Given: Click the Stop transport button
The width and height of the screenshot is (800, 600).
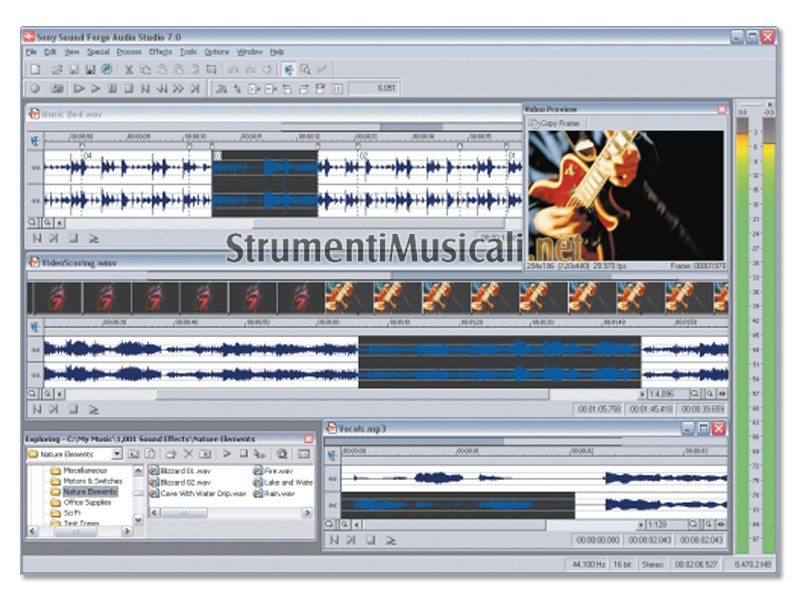Looking at the screenshot, I should pyautogui.click(x=128, y=89).
